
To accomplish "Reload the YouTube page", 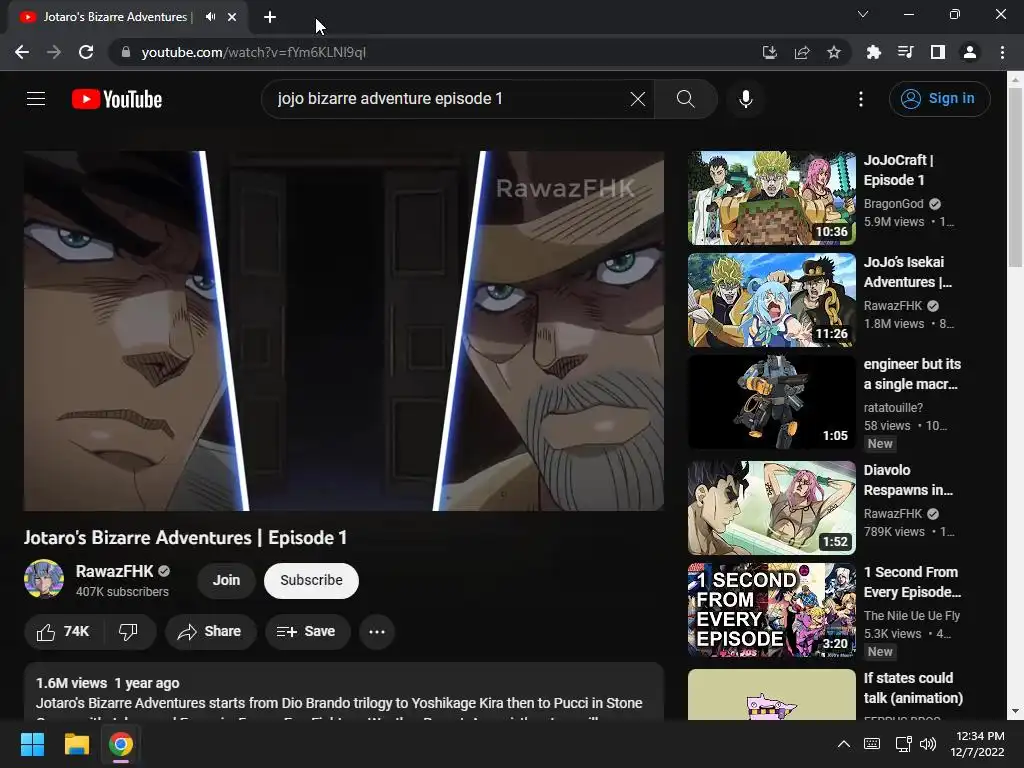I will 86,52.
